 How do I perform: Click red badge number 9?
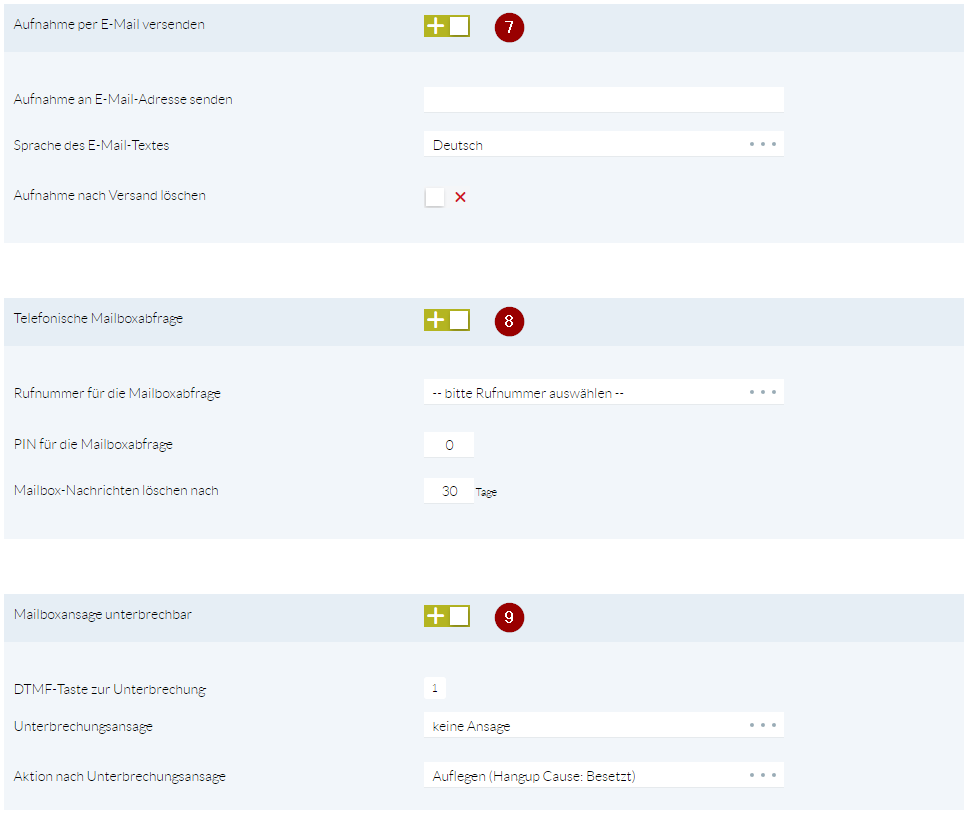tap(509, 617)
